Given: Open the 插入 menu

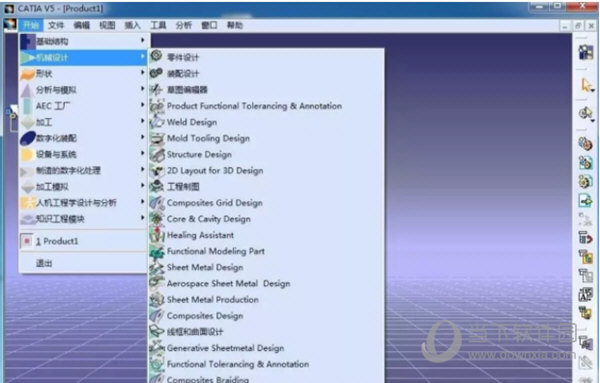Looking at the screenshot, I should (132, 25).
